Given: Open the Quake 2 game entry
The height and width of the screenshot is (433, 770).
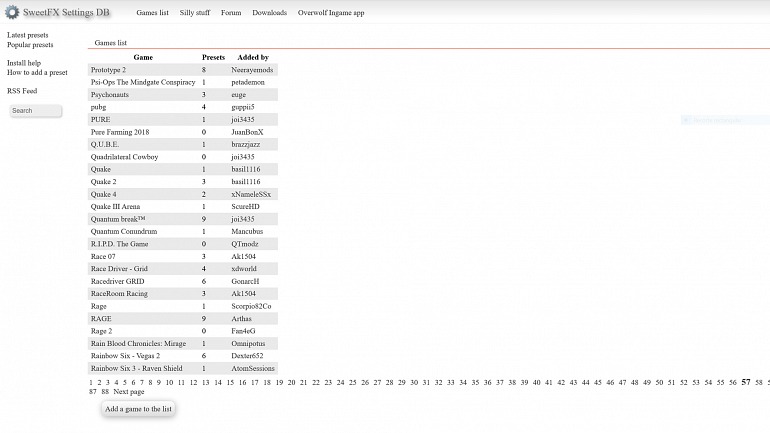Looking at the screenshot, I should (x=103, y=182).
